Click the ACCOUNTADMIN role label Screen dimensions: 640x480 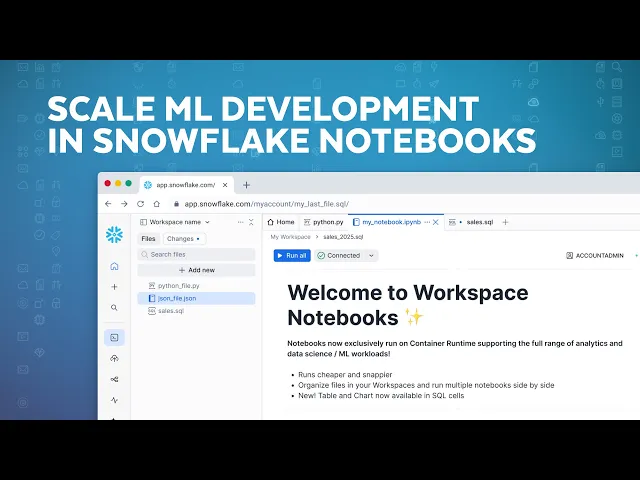(x=600, y=256)
